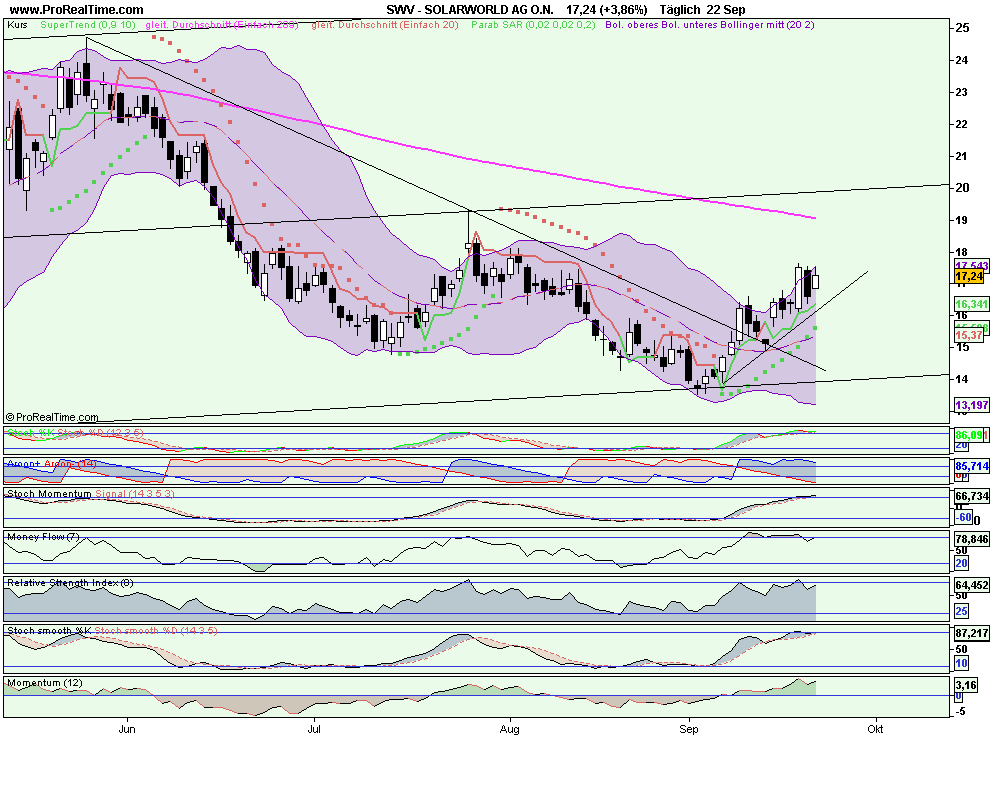Click the Täglich 22 Sep timeframe label
Screen dimensions: 1000x800
(702, 10)
